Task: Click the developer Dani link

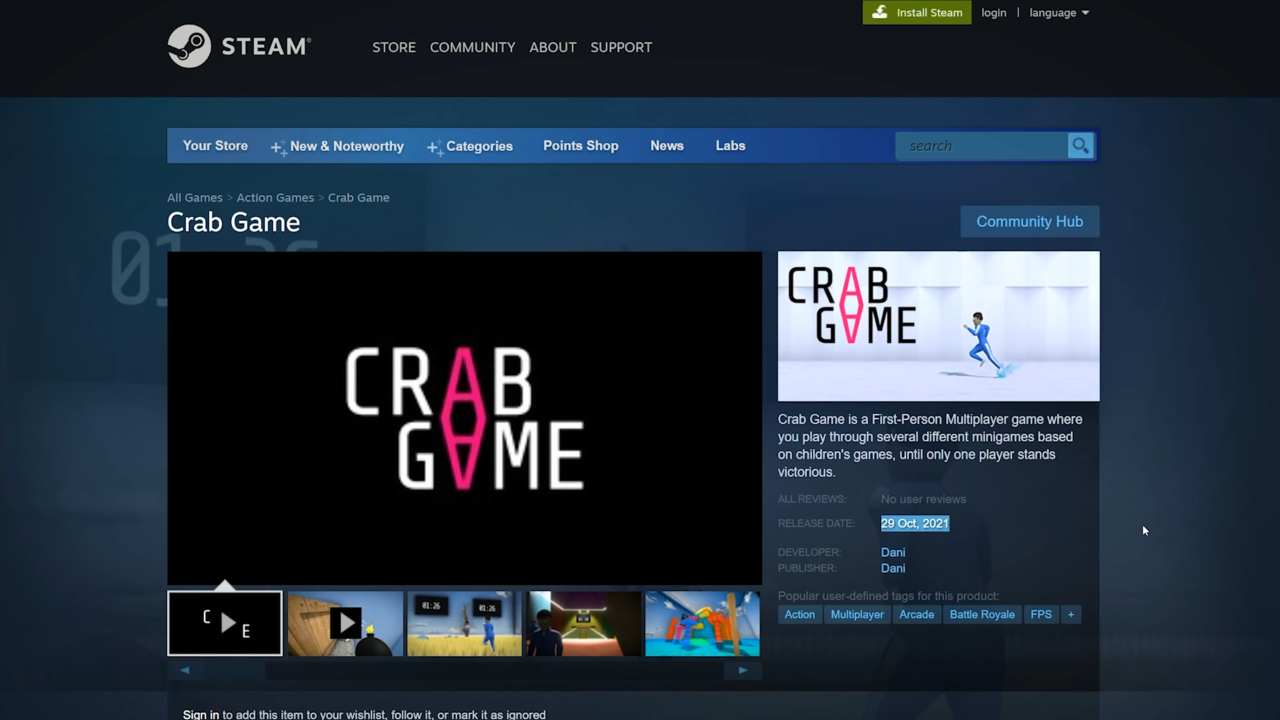Action: (x=893, y=552)
